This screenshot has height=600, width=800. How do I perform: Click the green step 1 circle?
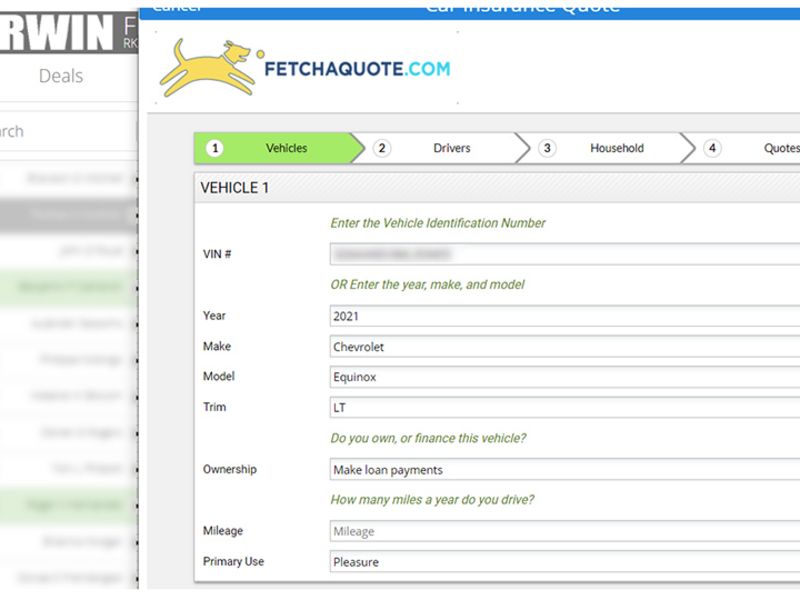pyautogui.click(x=213, y=147)
